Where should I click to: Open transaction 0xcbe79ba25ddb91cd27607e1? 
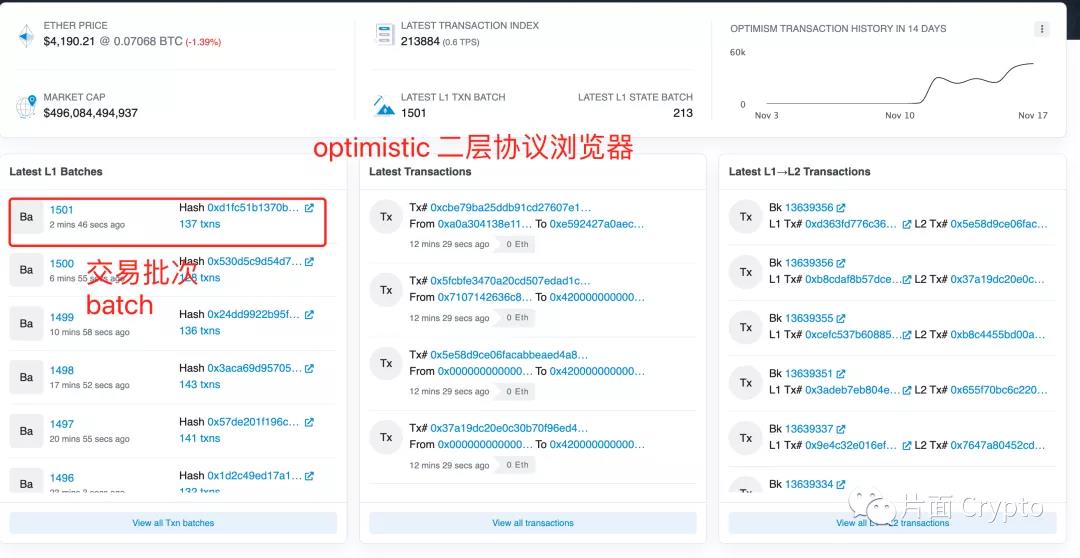click(x=510, y=207)
